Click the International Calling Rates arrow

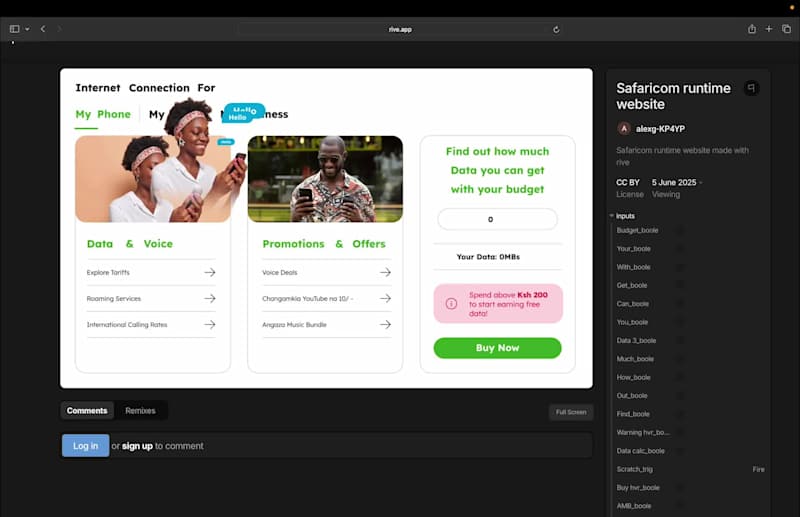210,325
